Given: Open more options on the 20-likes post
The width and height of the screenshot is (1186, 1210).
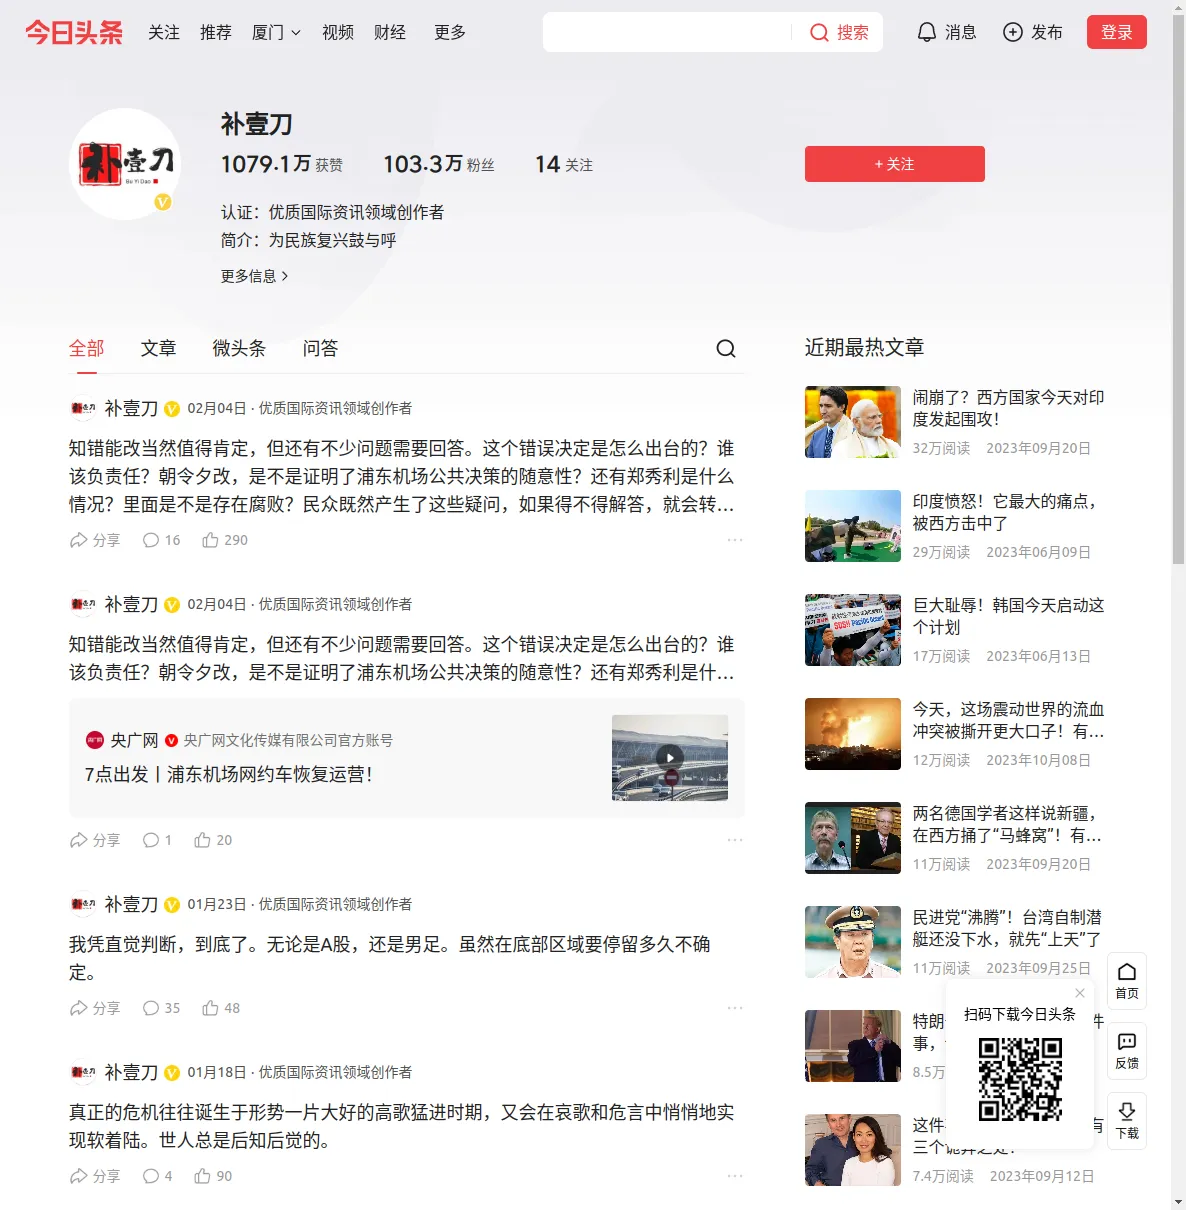Looking at the screenshot, I should [735, 840].
